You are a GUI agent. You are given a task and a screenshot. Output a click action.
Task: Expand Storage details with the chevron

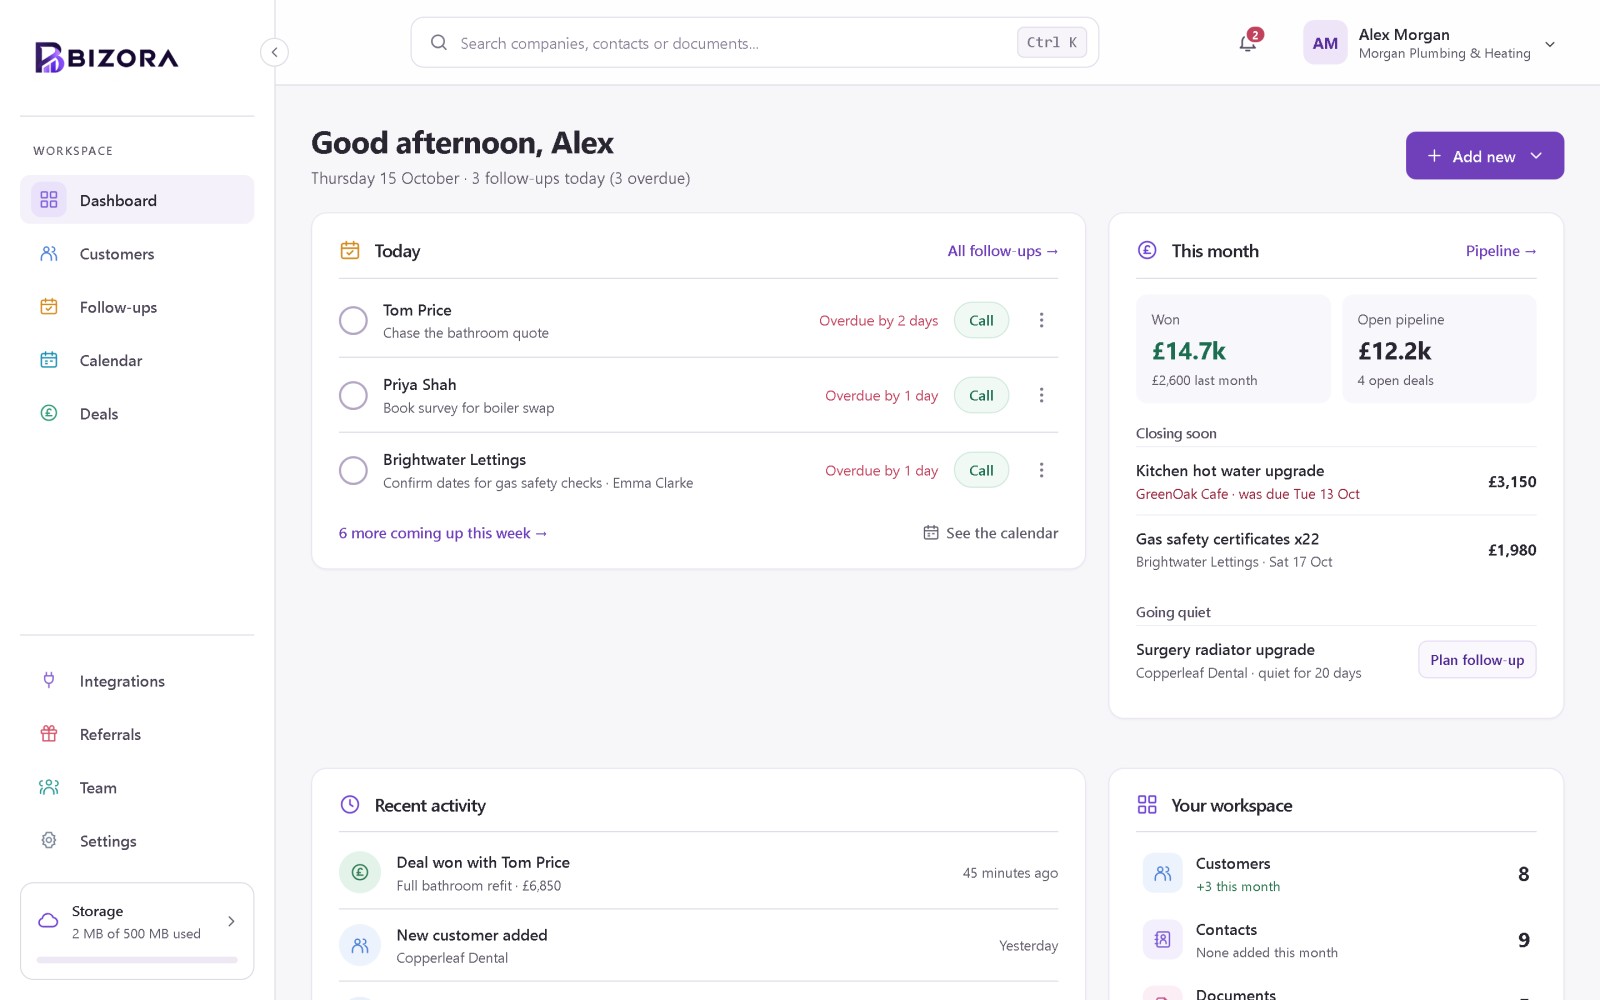(231, 921)
